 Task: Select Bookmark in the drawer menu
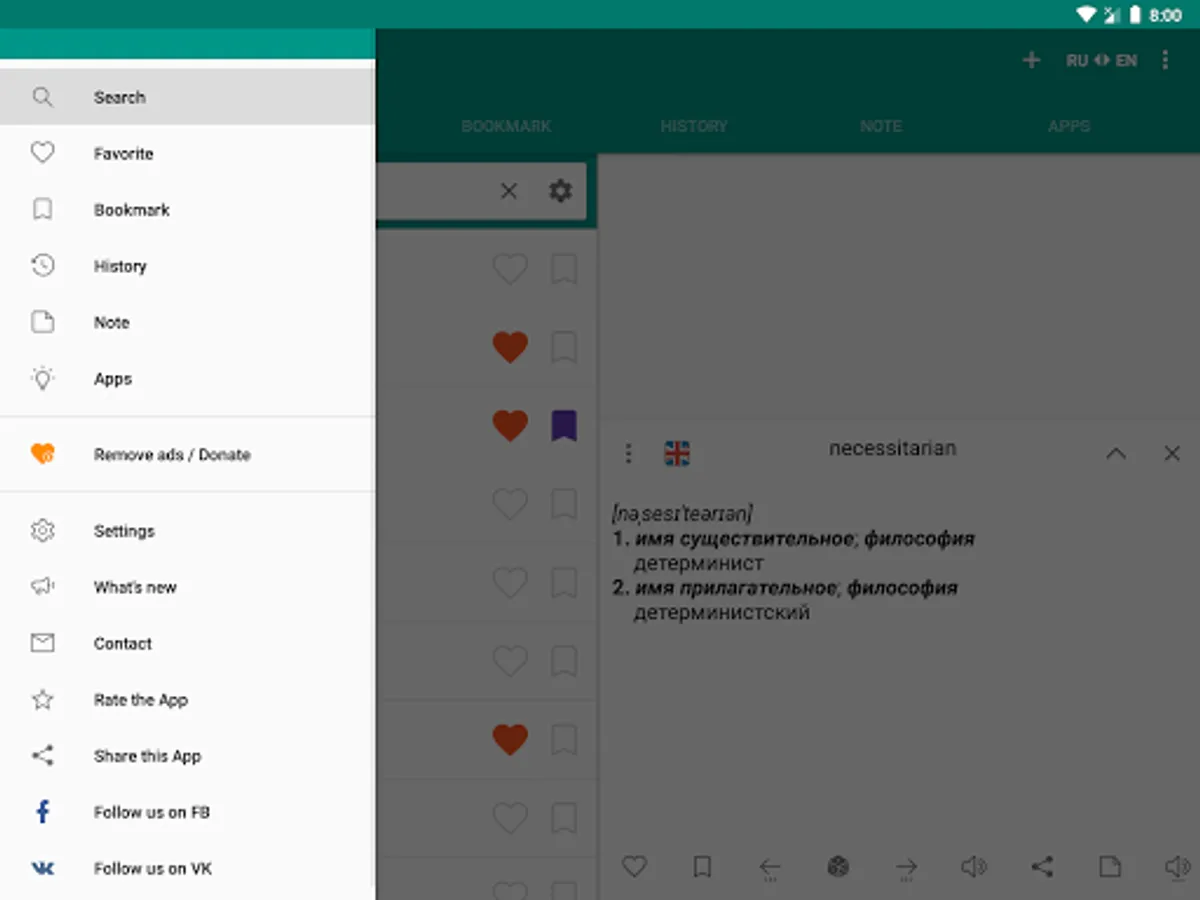[187, 210]
